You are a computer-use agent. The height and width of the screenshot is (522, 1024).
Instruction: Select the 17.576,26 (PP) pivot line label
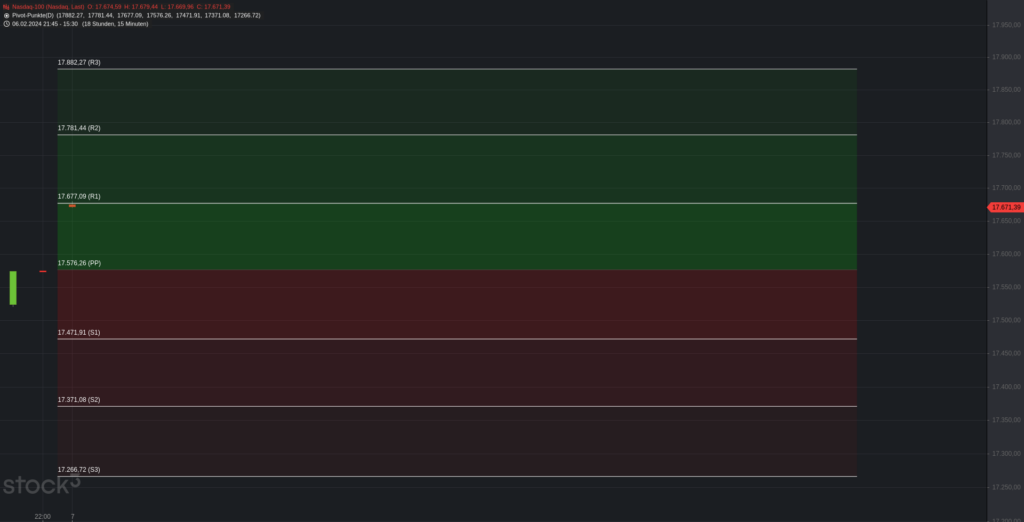79,263
